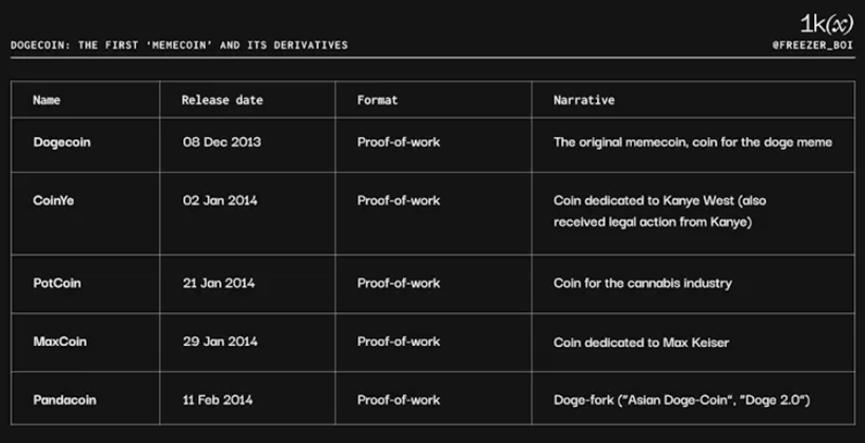Select the Dogecoin name cell

(x=61, y=142)
